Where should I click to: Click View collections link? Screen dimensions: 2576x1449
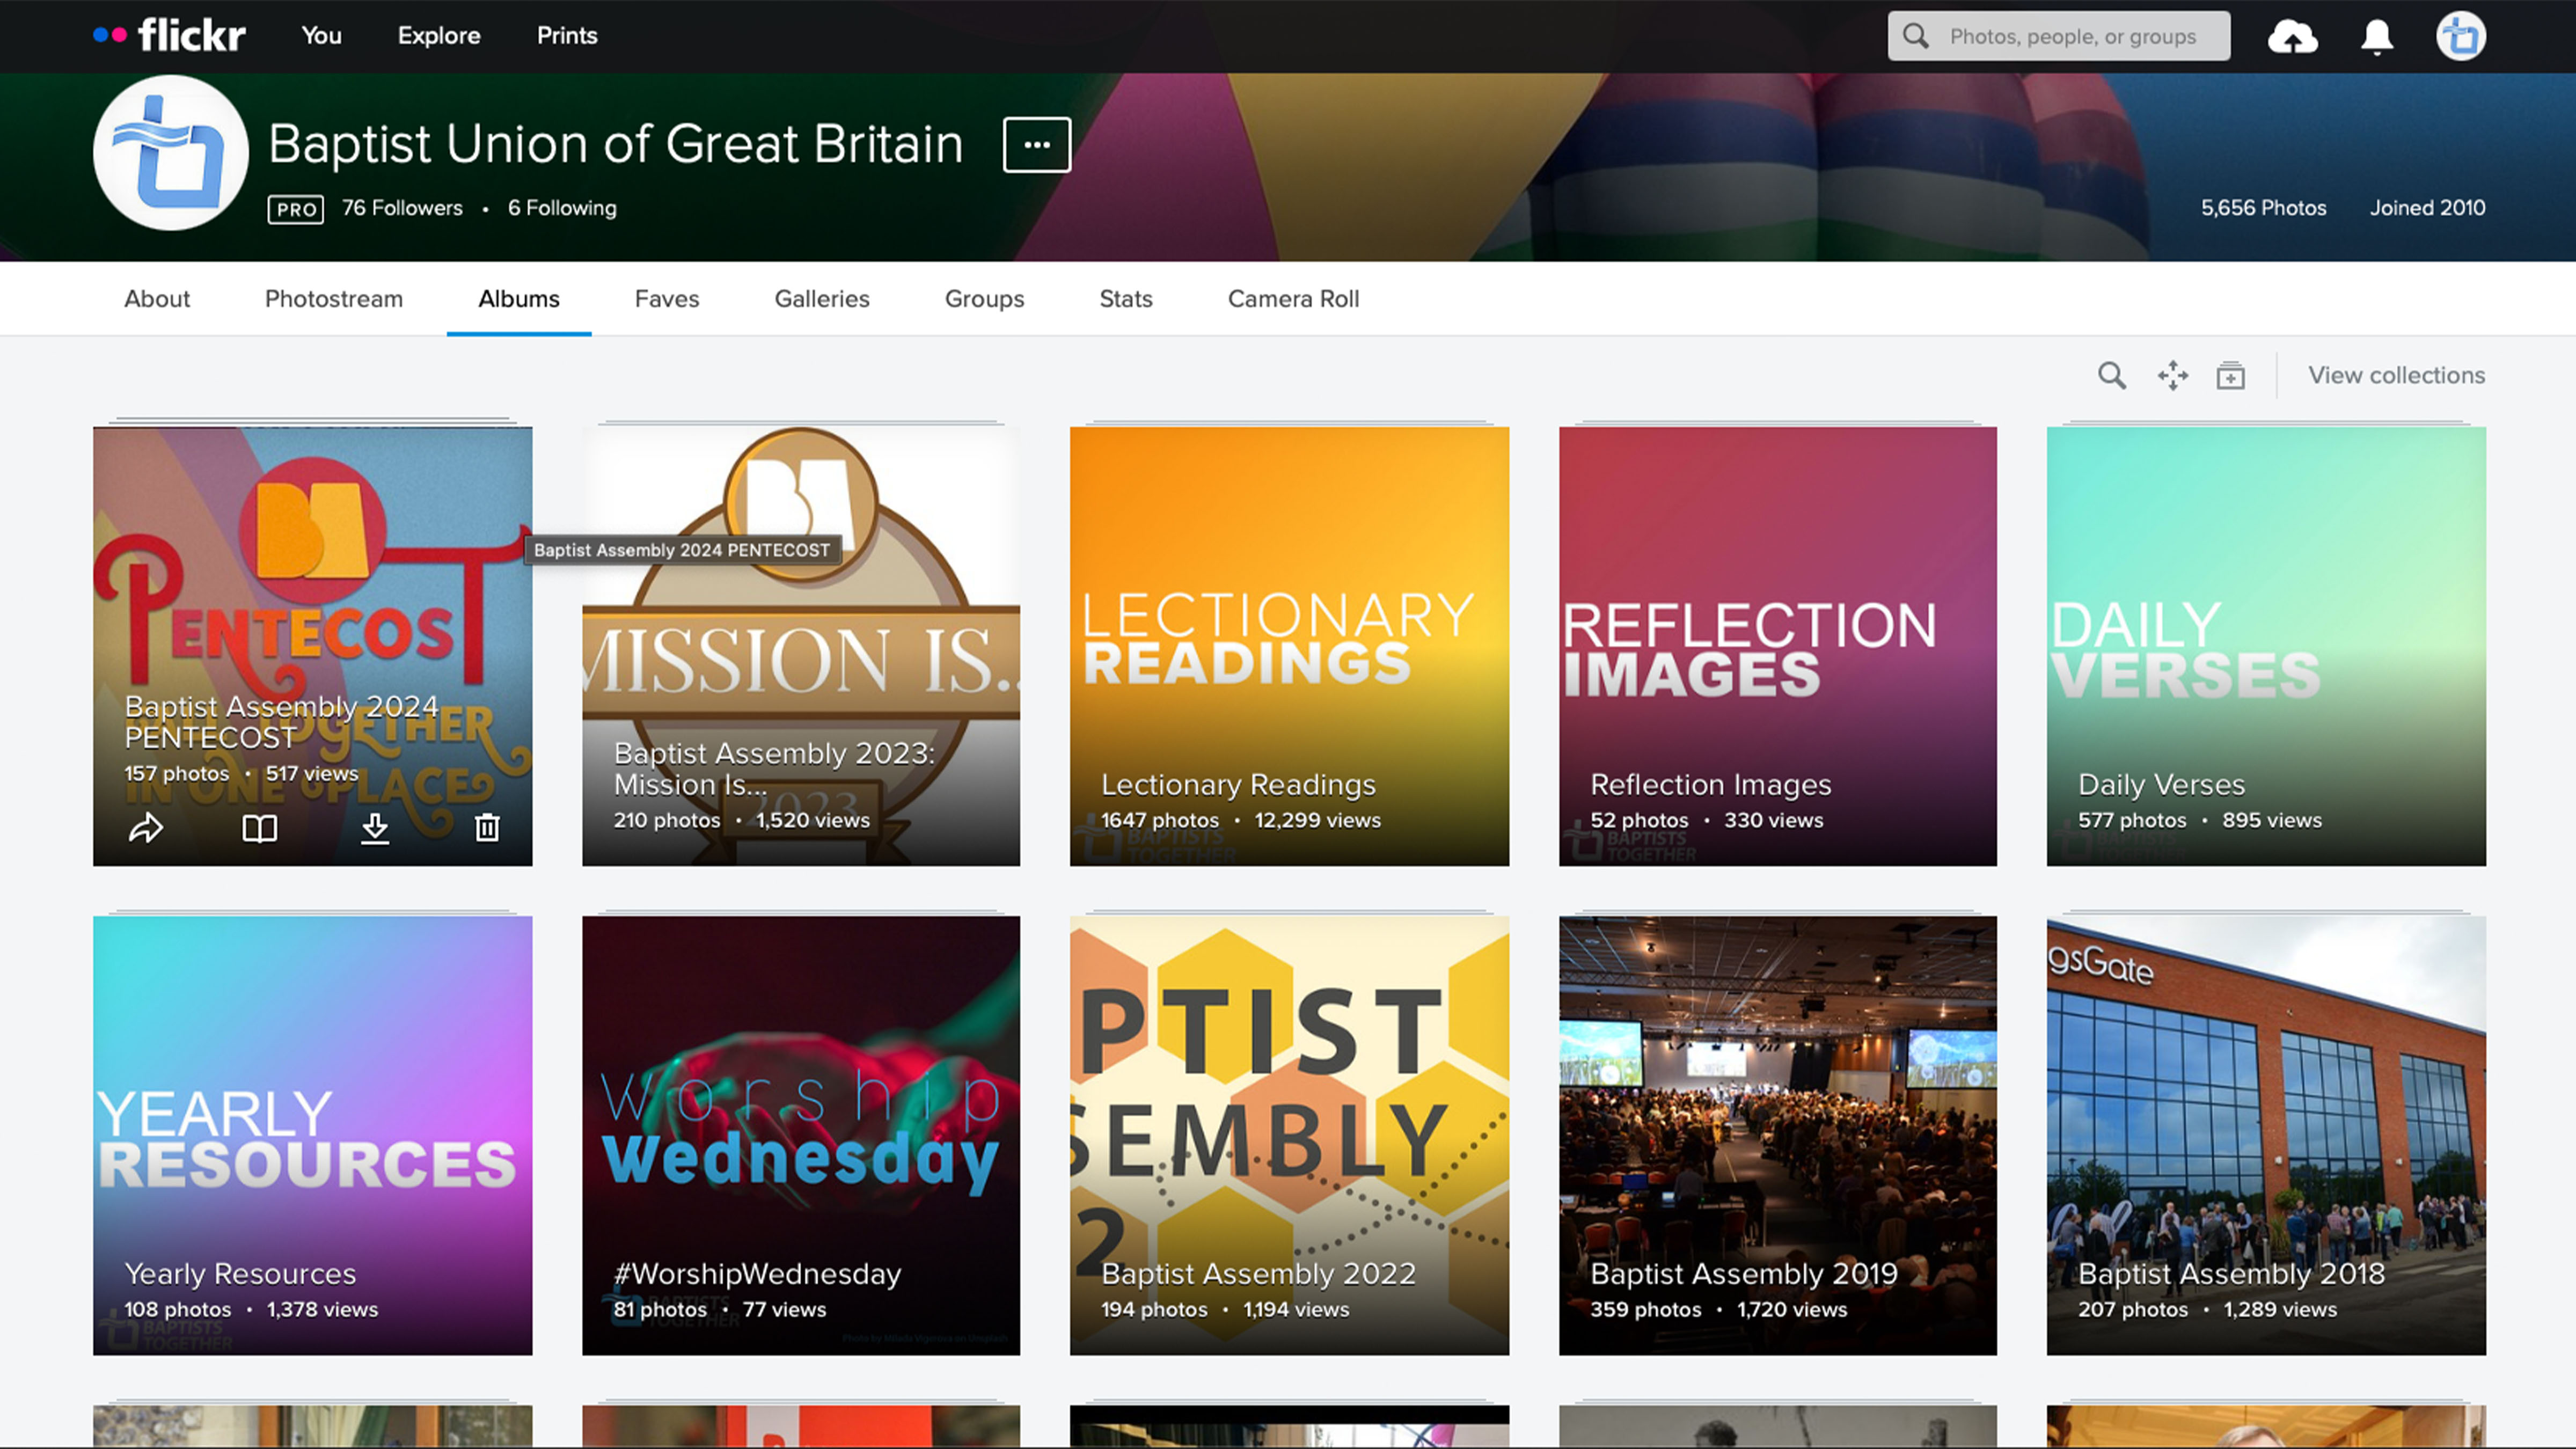2396,376
